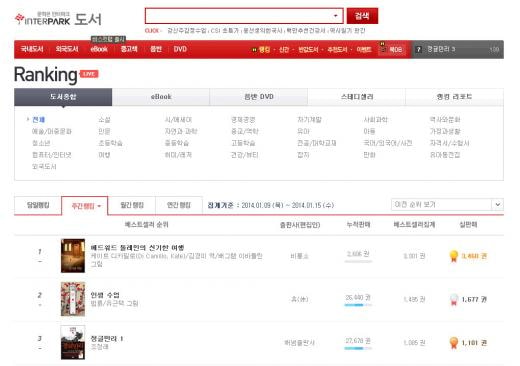The width and height of the screenshot is (520, 366).
Task: Switch to the 월간 랭킹 tab
Action: [x=132, y=205]
